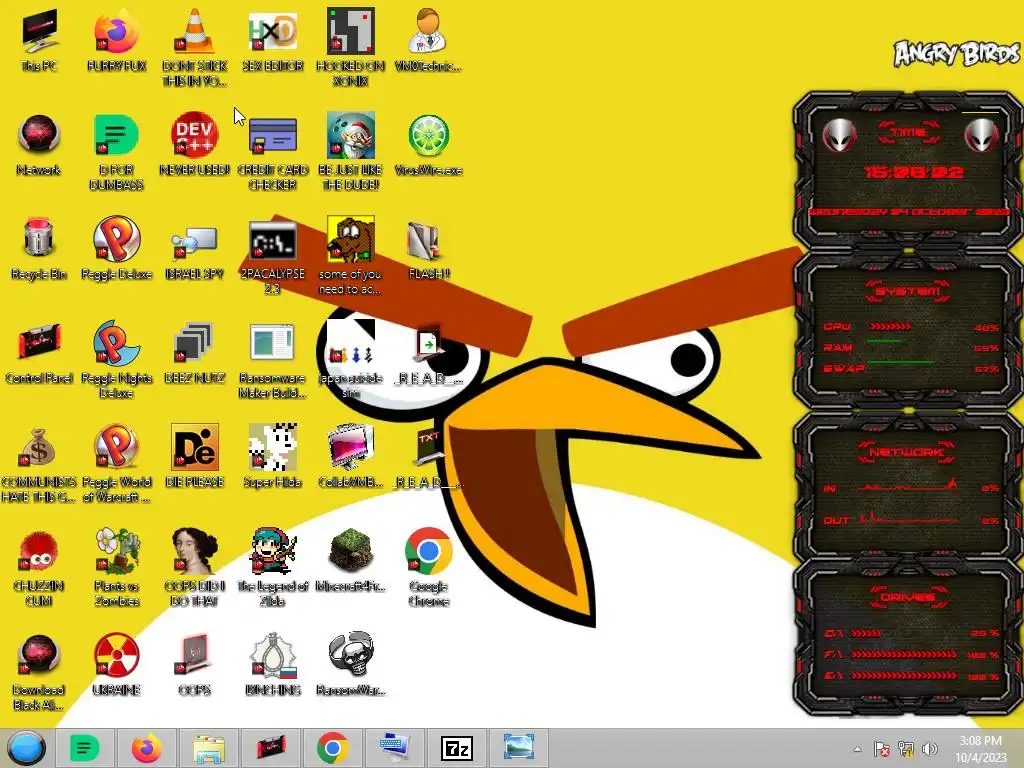
Task: Click the C:\ drive usage bar
Action: click(911, 633)
